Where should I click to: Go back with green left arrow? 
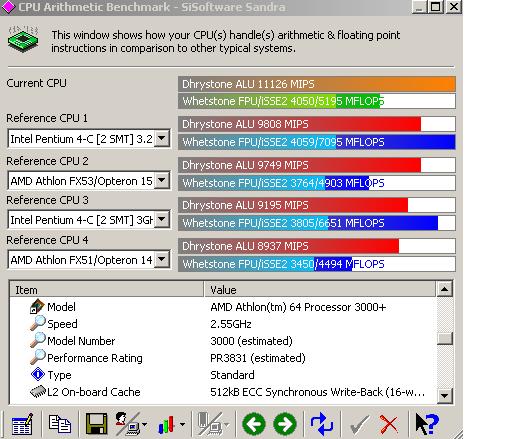point(254,424)
